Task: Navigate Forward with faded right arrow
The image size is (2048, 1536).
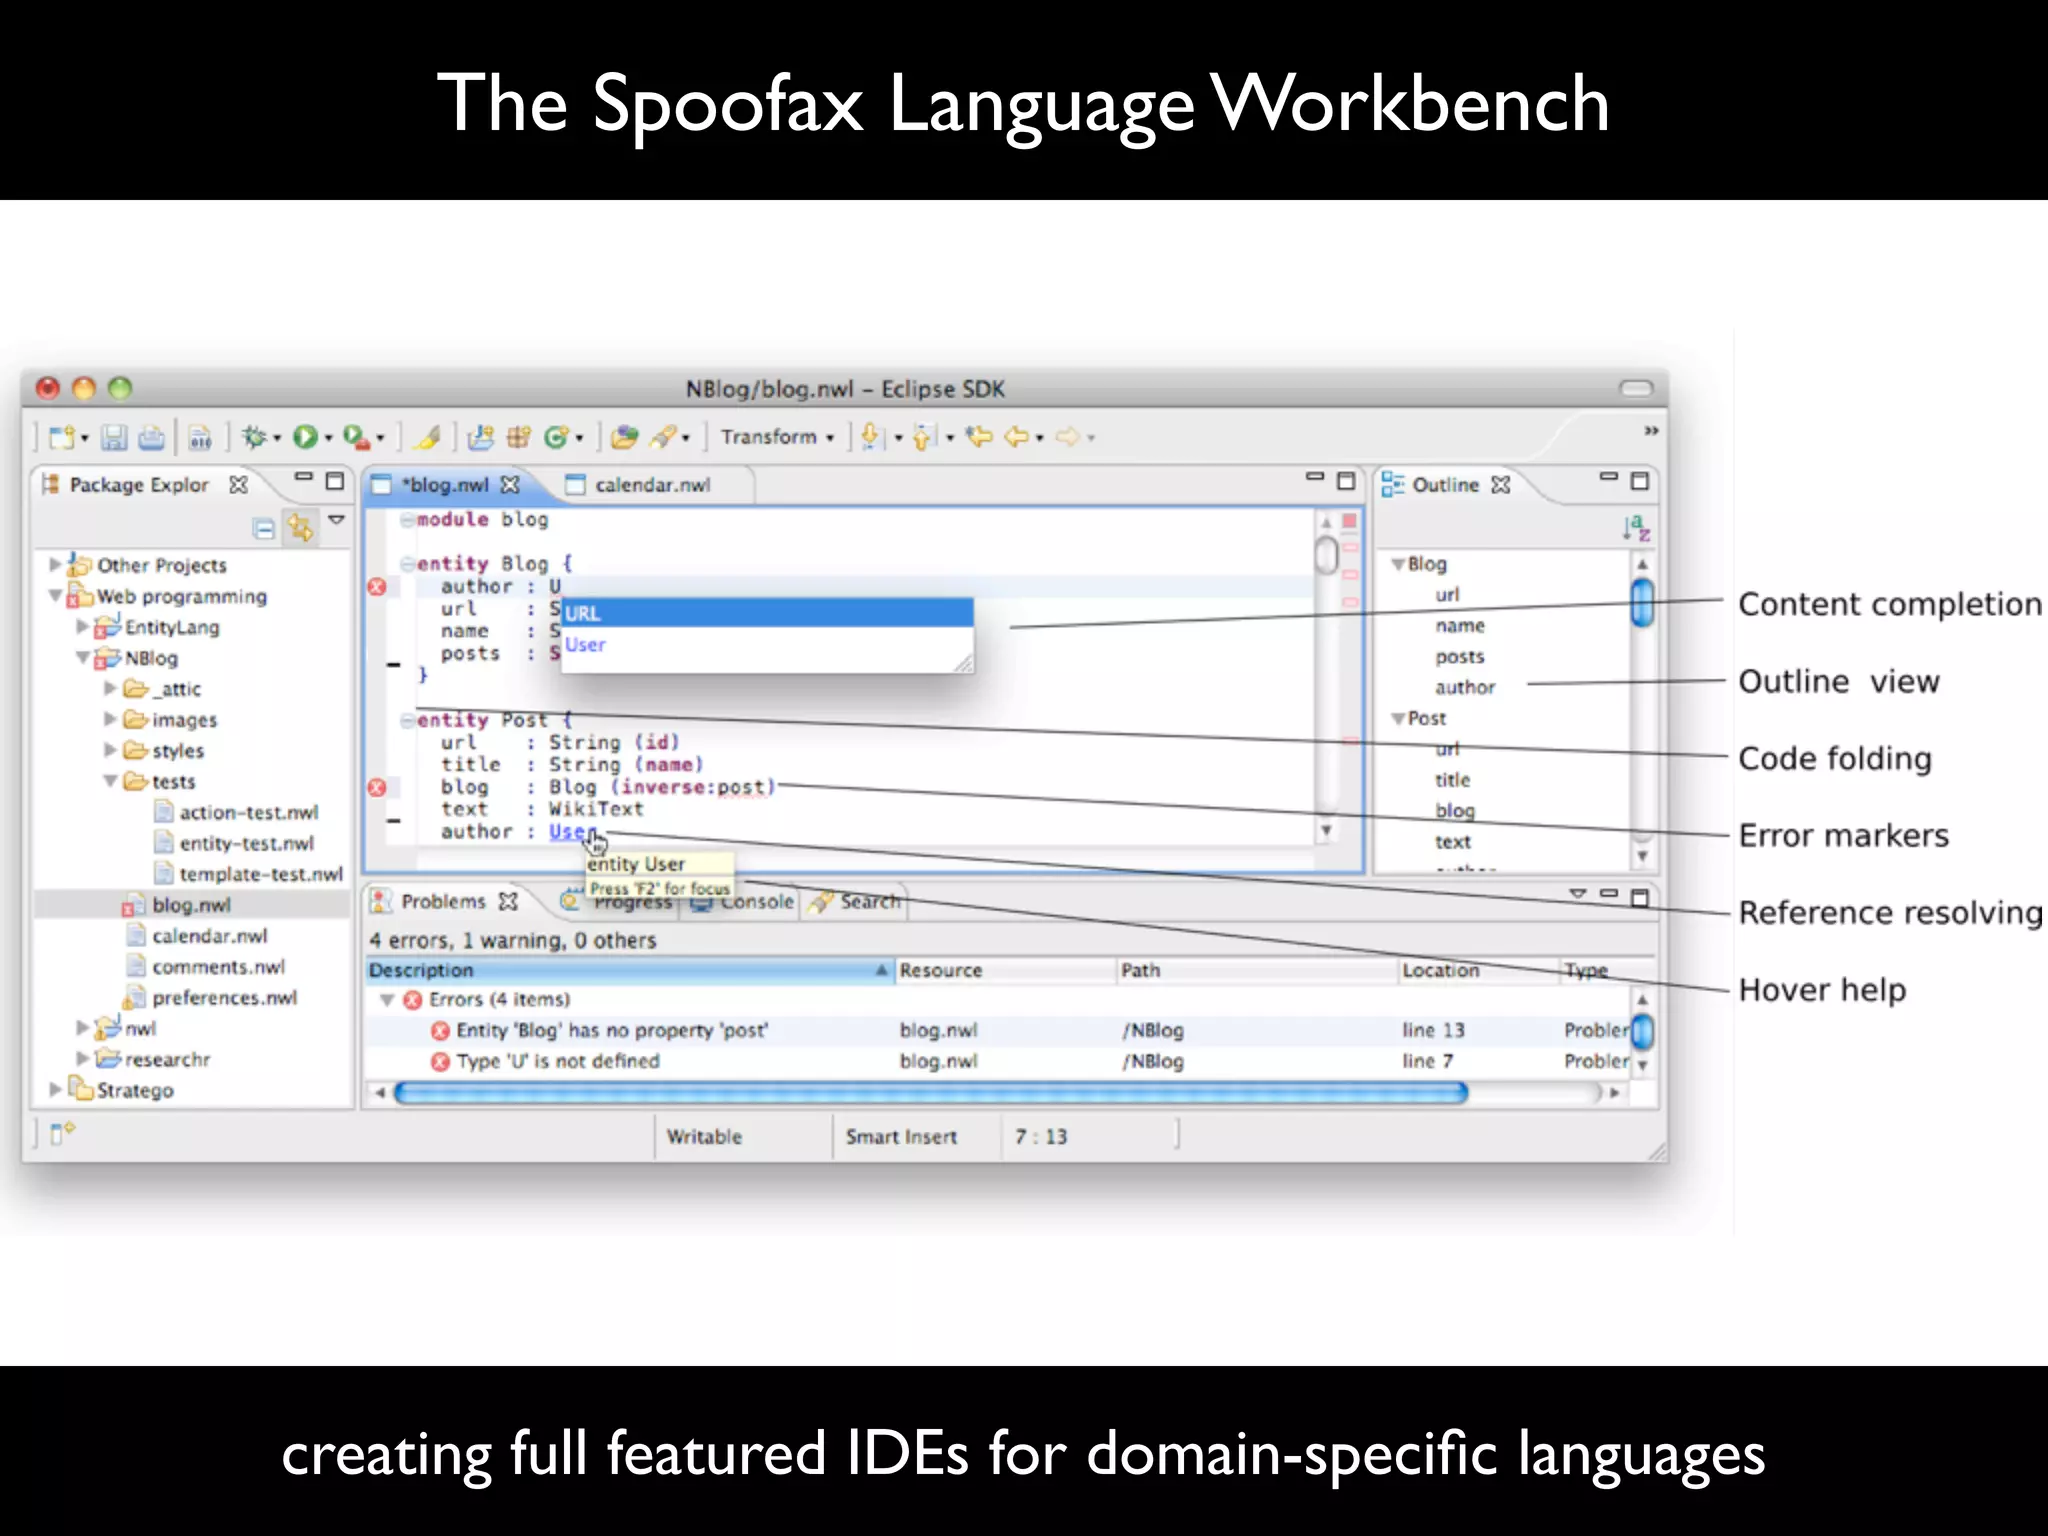Action: click(x=1068, y=437)
